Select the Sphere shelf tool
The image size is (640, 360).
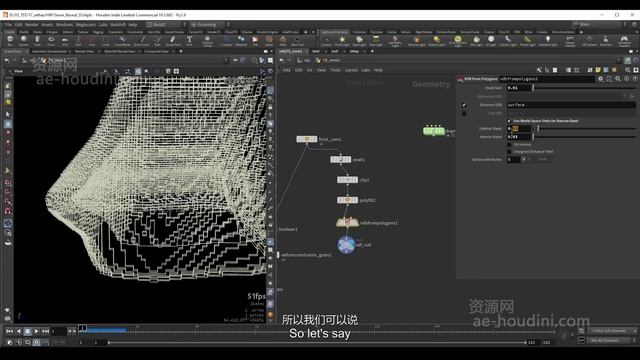24,40
